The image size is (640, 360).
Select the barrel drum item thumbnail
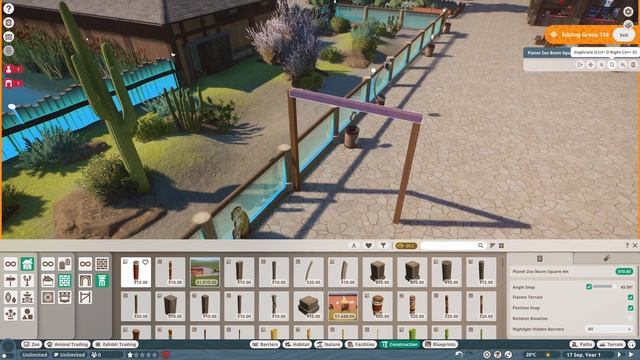pos(377,306)
